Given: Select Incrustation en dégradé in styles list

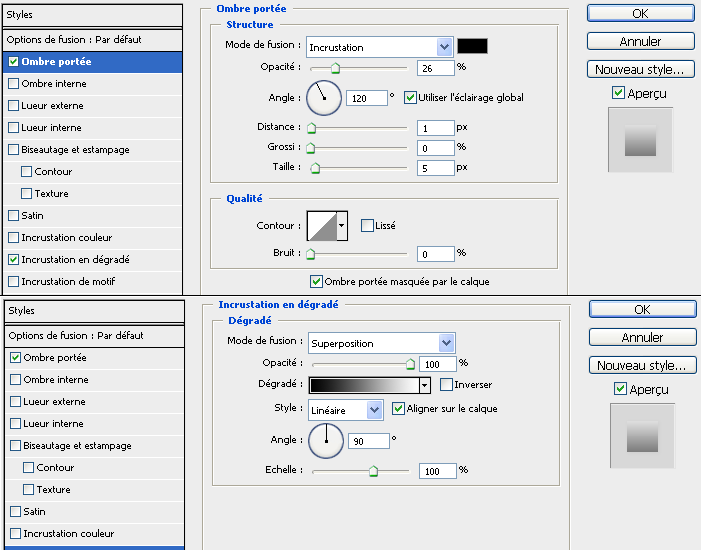Looking at the screenshot, I should pos(75,260).
